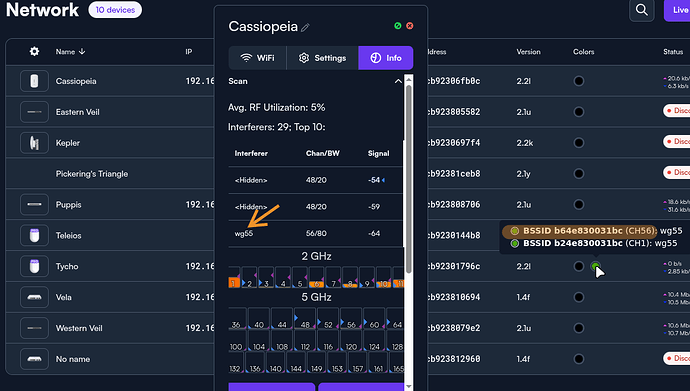The width and height of the screenshot is (690, 391).
Task: Close the Cassiopeia panel with red X
Action: (x=410, y=26)
